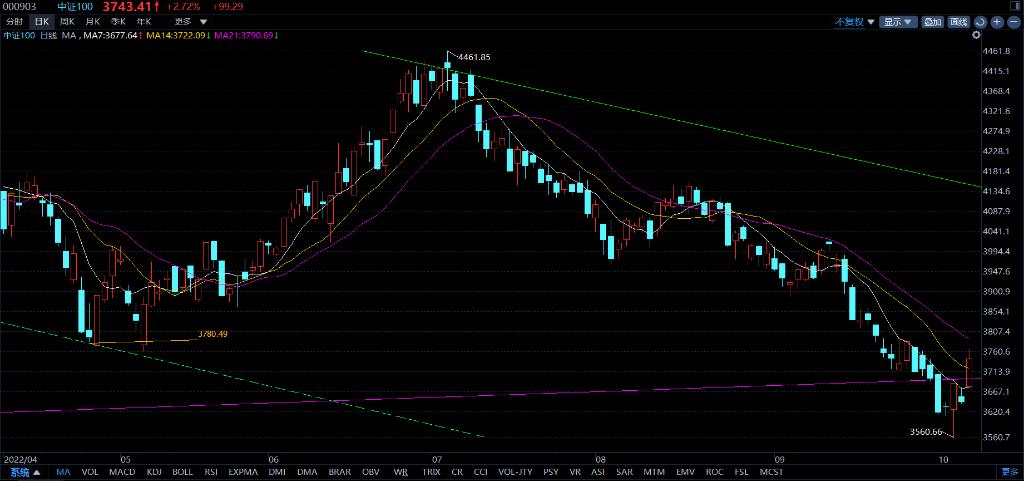
Task: Click the 画线 draw line button
Action: point(958,21)
